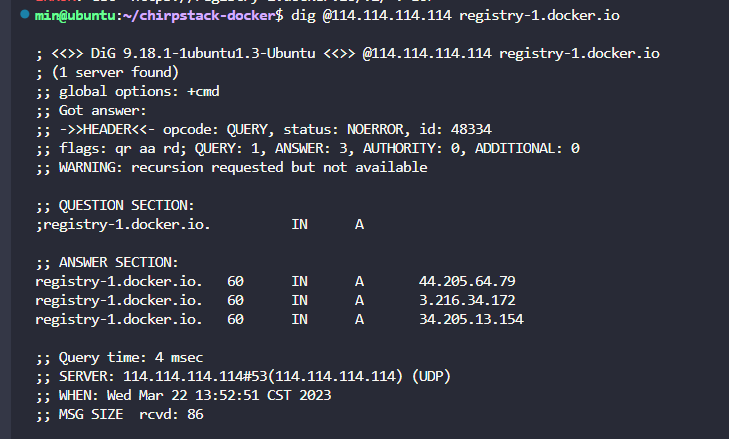The width and height of the screenshot is (729, 439).
Task: Click the dig command word
Action: point(304,17)
